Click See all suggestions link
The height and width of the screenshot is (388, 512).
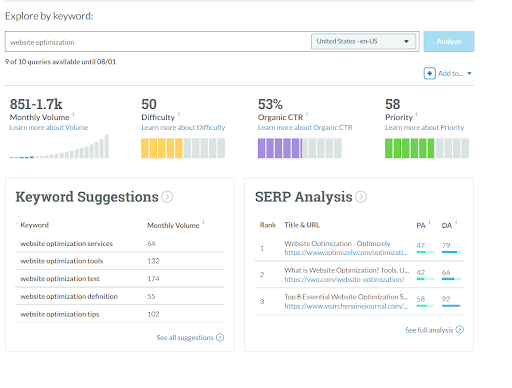coord(185,338)
